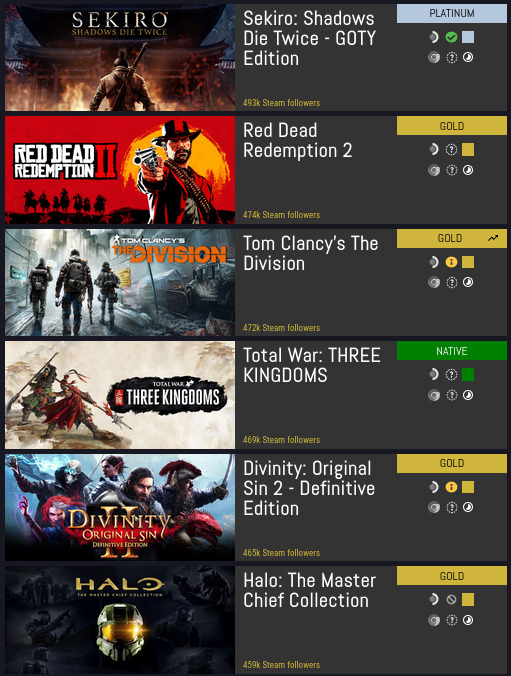This screenshot has width=511, height=676.
Task: Click the question-mark Deck status icon for Total War
Action: click(x=451, y=375)
